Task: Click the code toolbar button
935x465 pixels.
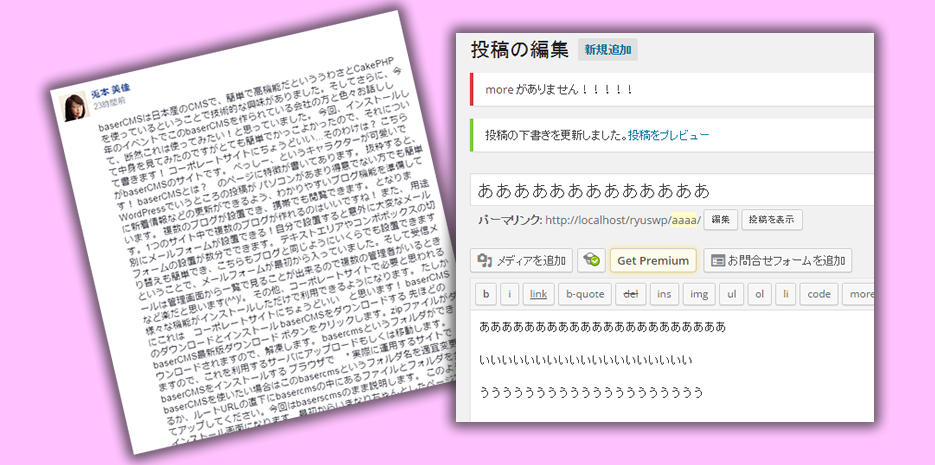Action: pos(819,294)
